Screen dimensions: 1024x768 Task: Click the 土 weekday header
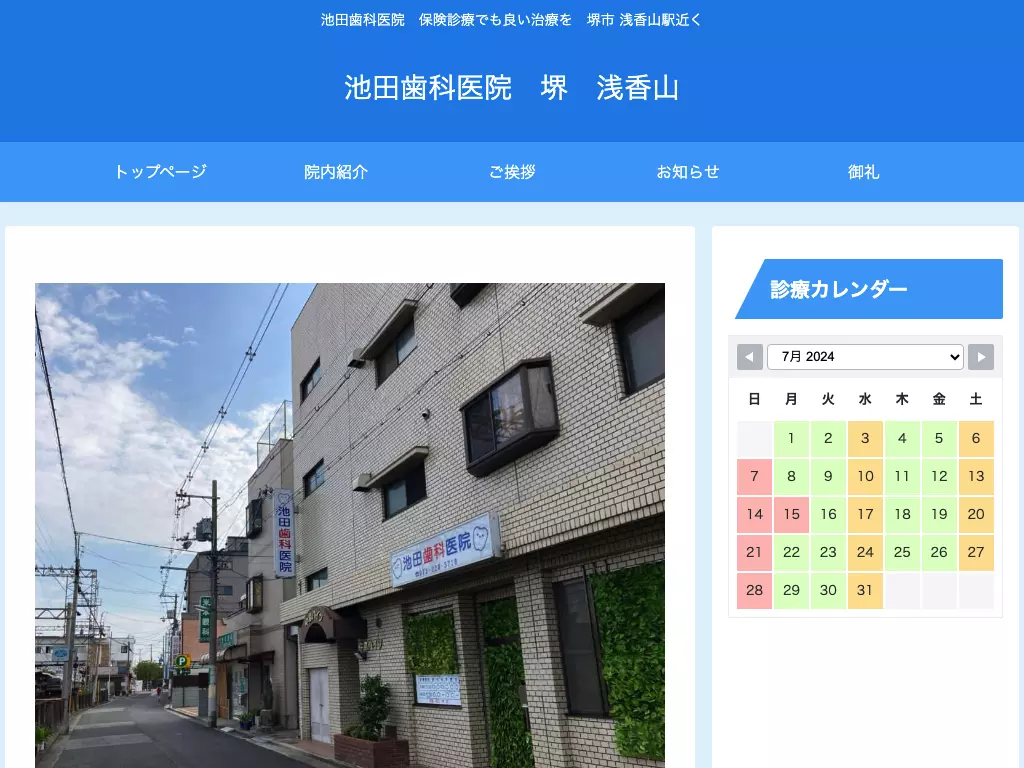coord(976,399)
